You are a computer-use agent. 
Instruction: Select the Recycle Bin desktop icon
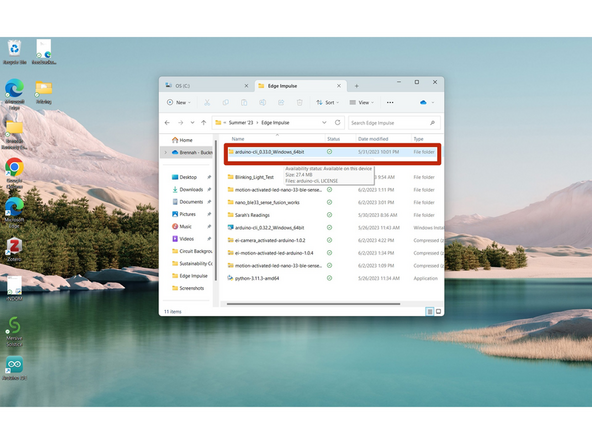(x=14, y=52)
